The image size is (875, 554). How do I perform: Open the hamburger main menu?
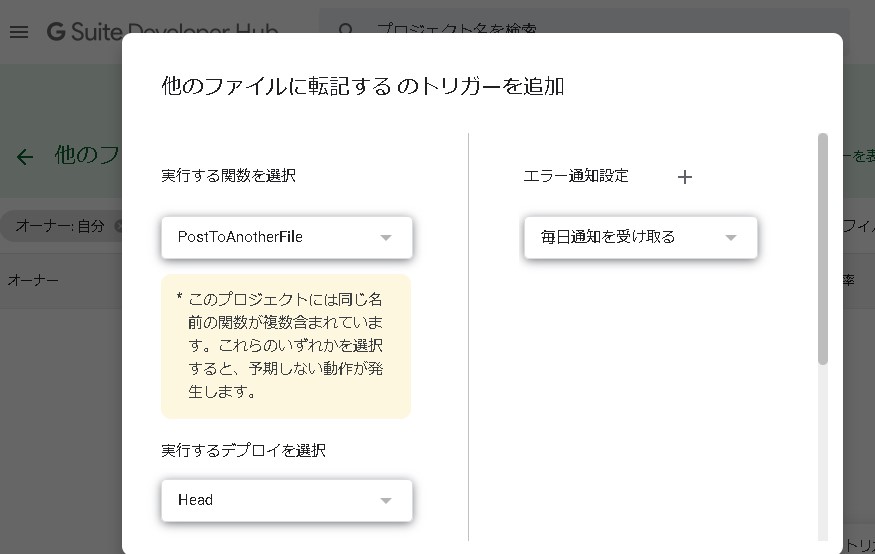(18, 32)
